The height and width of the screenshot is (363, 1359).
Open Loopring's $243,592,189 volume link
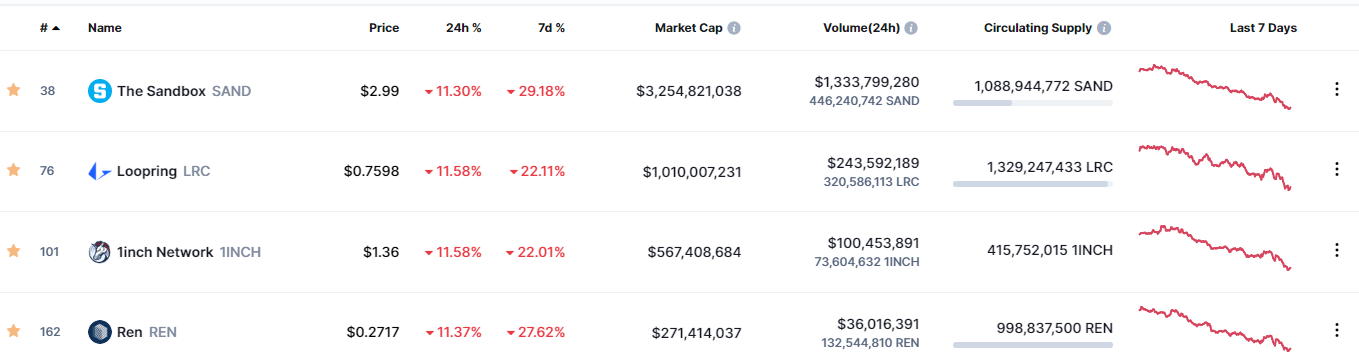point(873,162)
